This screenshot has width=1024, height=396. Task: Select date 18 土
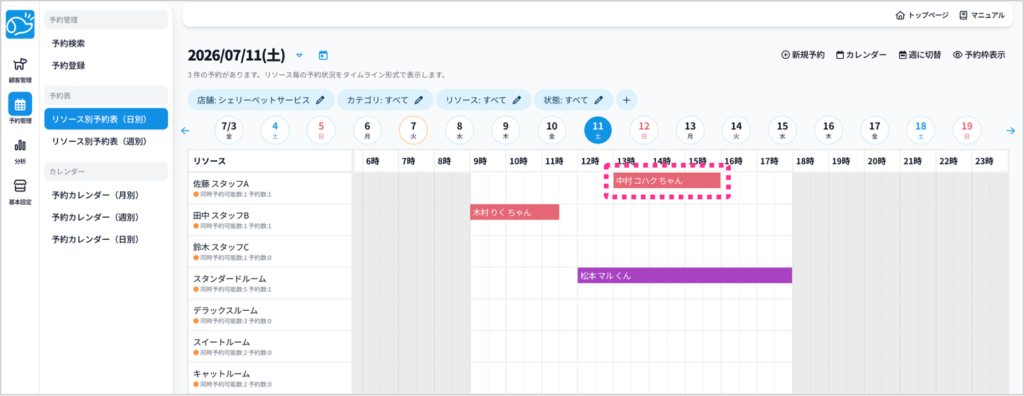coord(921,130)
